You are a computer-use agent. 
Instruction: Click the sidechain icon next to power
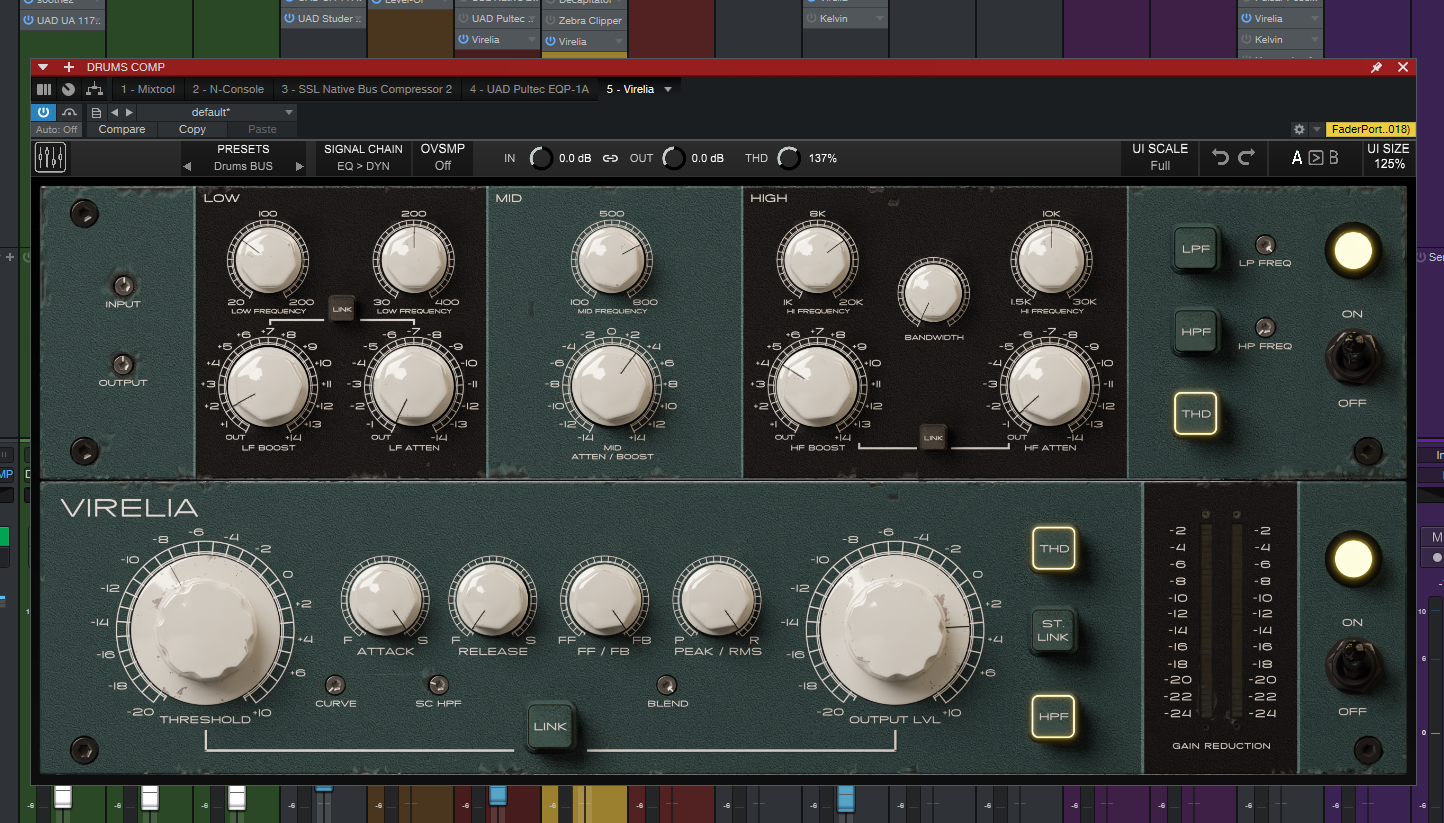click(69, 112)
